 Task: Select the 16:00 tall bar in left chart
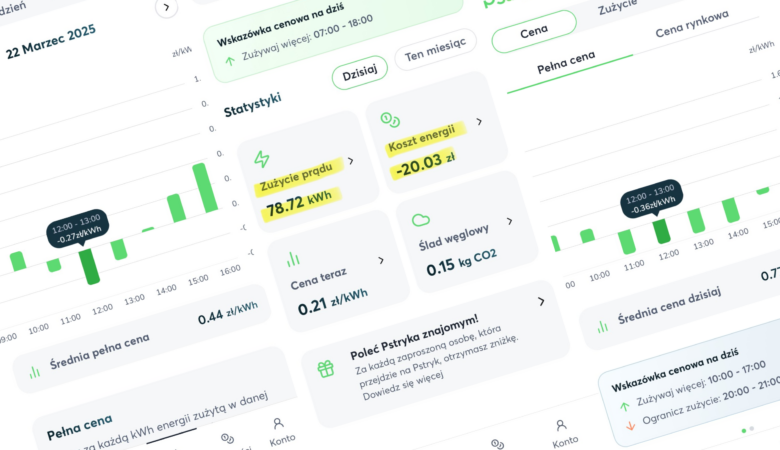pos(205,188)
